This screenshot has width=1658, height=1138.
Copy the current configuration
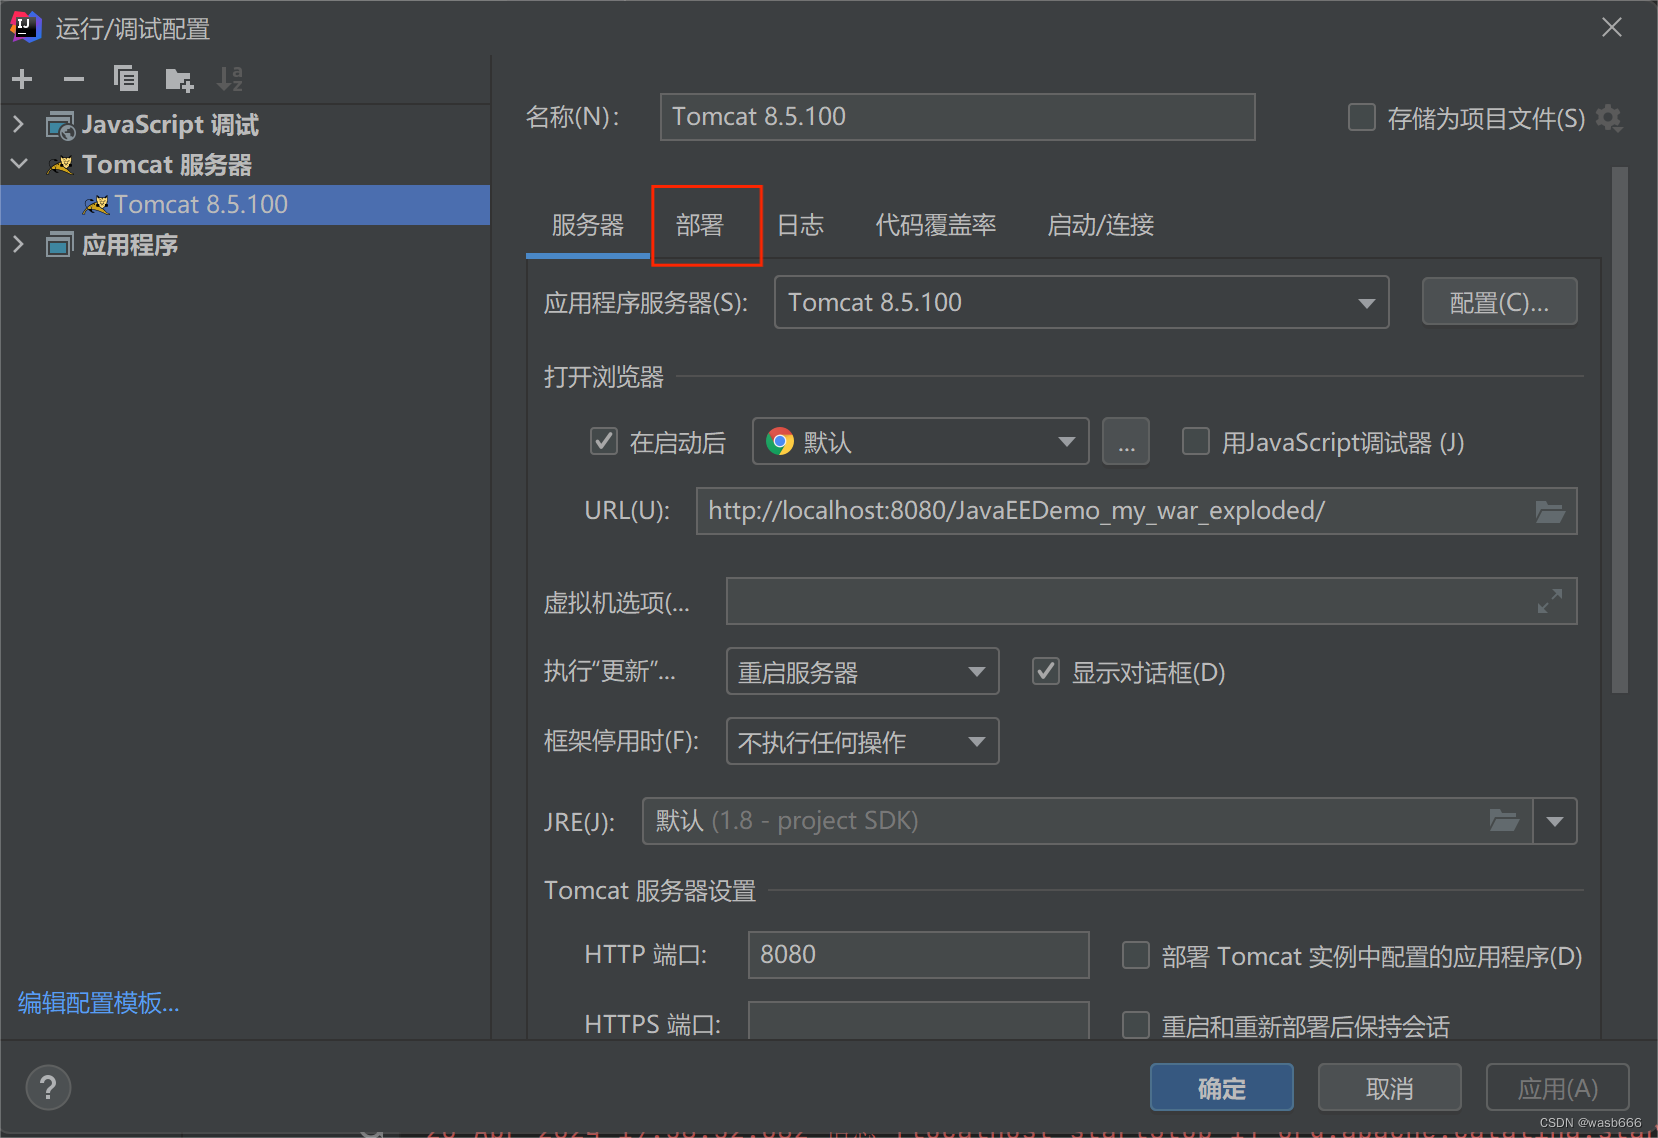(x=126, y=79)
